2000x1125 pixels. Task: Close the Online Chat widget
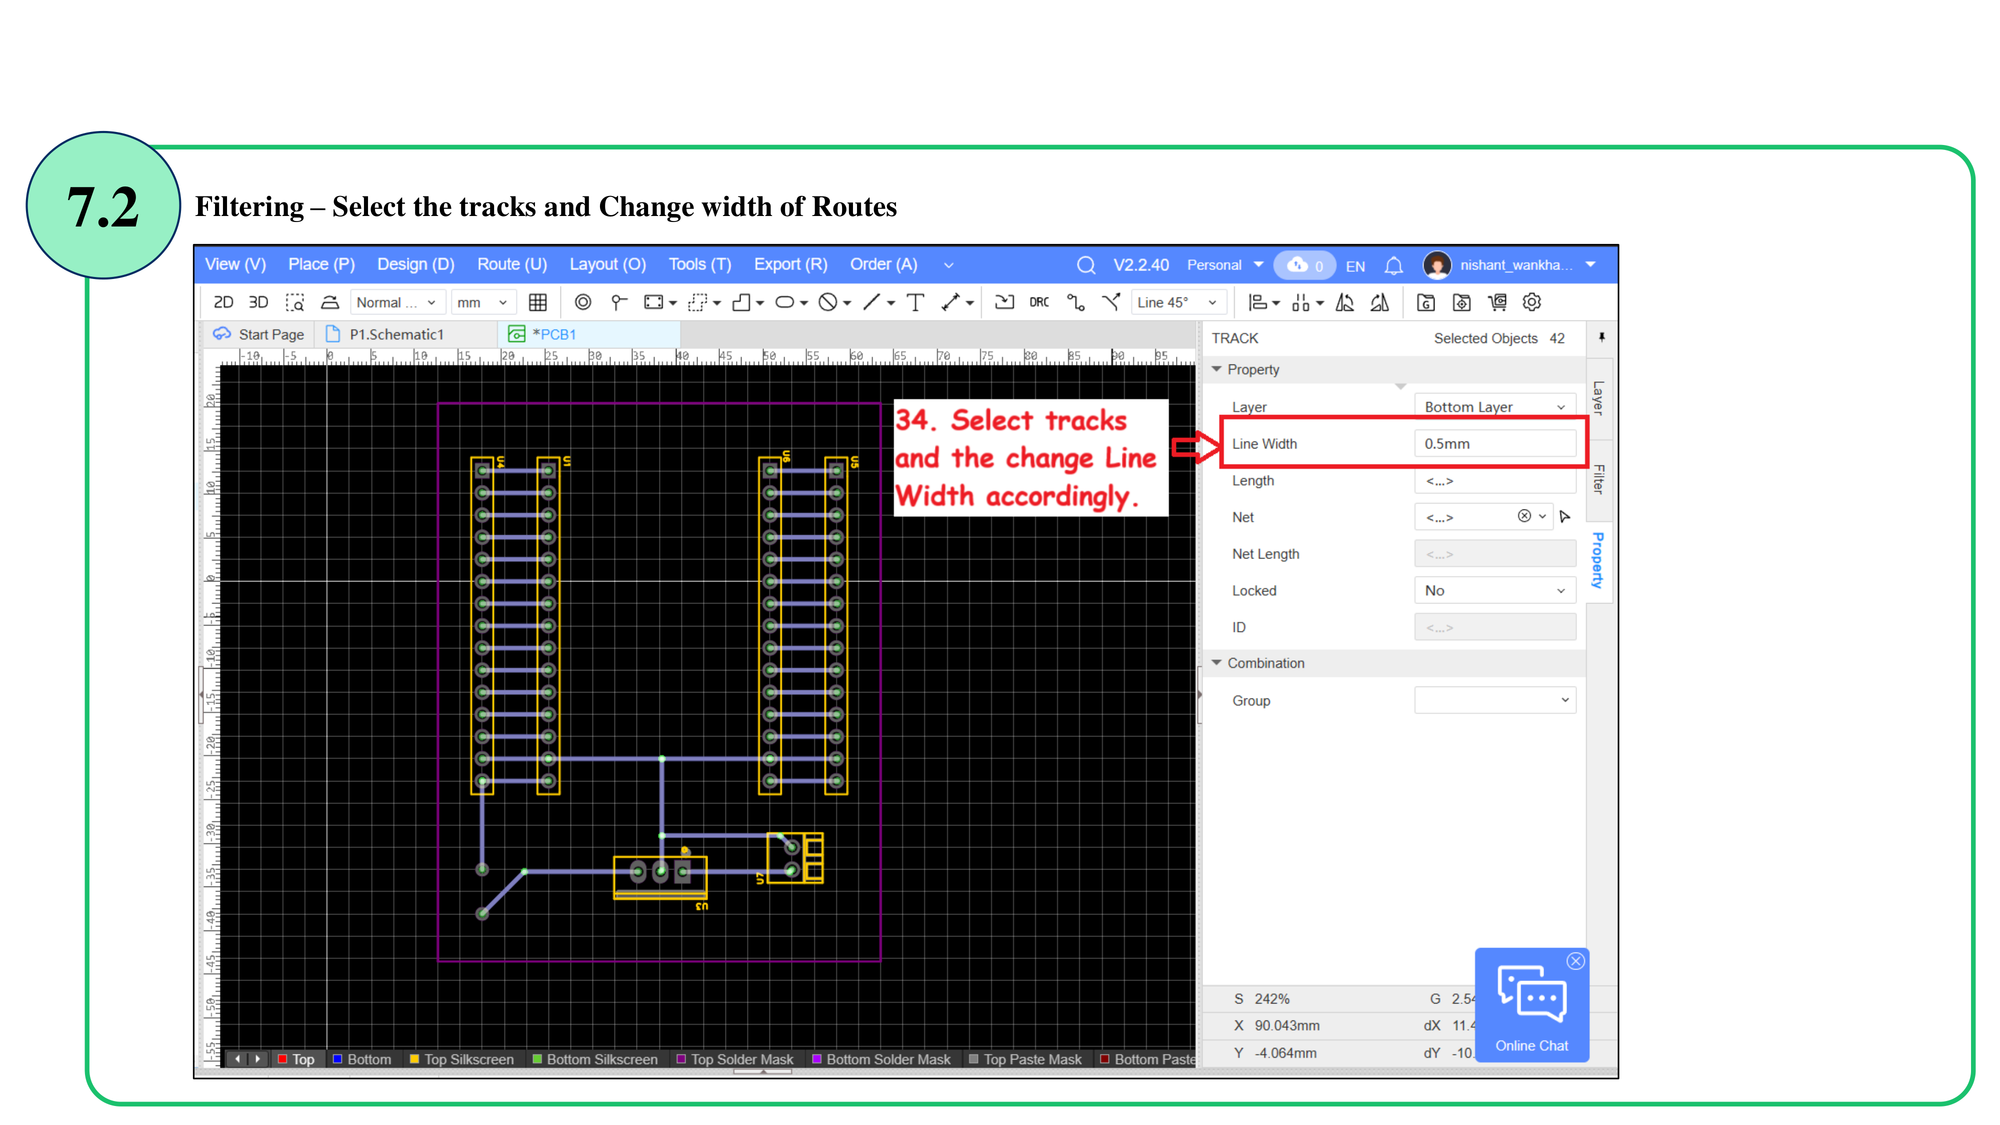[x=1575, y=961]
